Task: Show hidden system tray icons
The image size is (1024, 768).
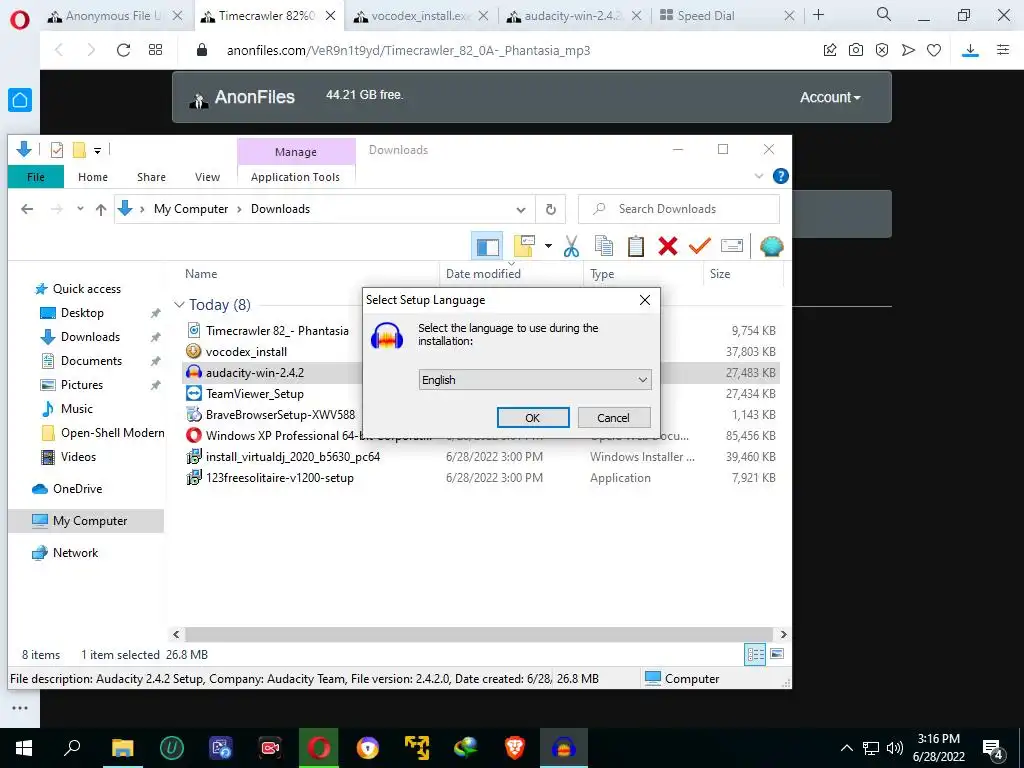Action: point(846,748)
